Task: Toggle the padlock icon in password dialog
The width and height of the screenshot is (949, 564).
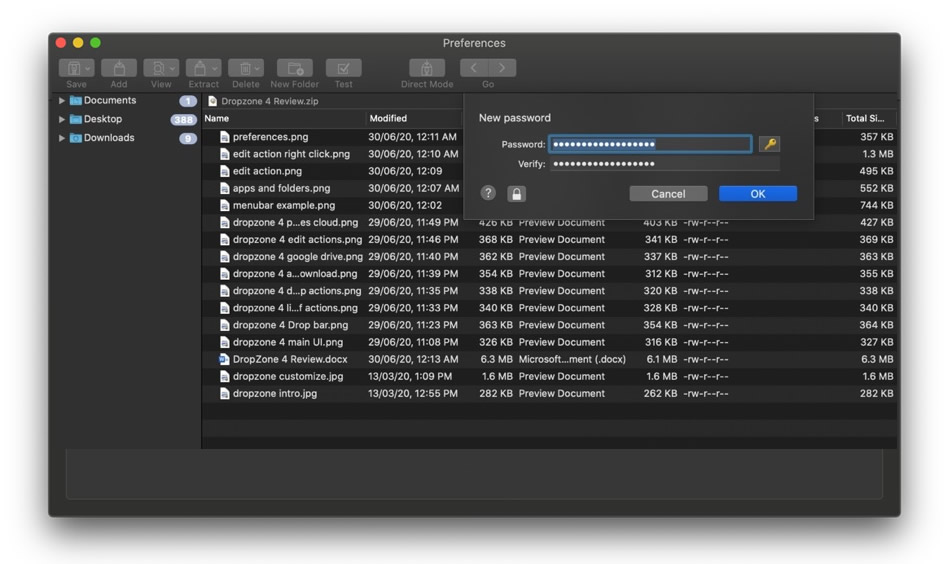Action: 516,194
